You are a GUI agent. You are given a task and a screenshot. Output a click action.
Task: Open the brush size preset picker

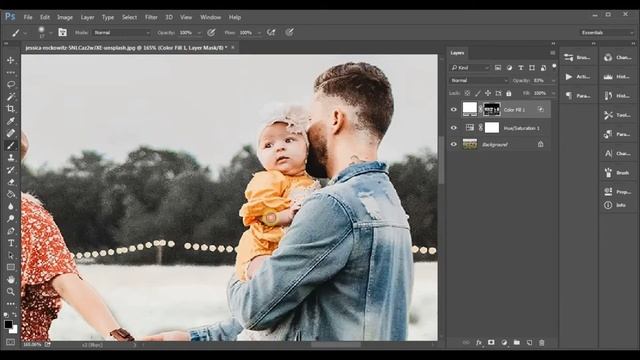(x=51, y=33)
